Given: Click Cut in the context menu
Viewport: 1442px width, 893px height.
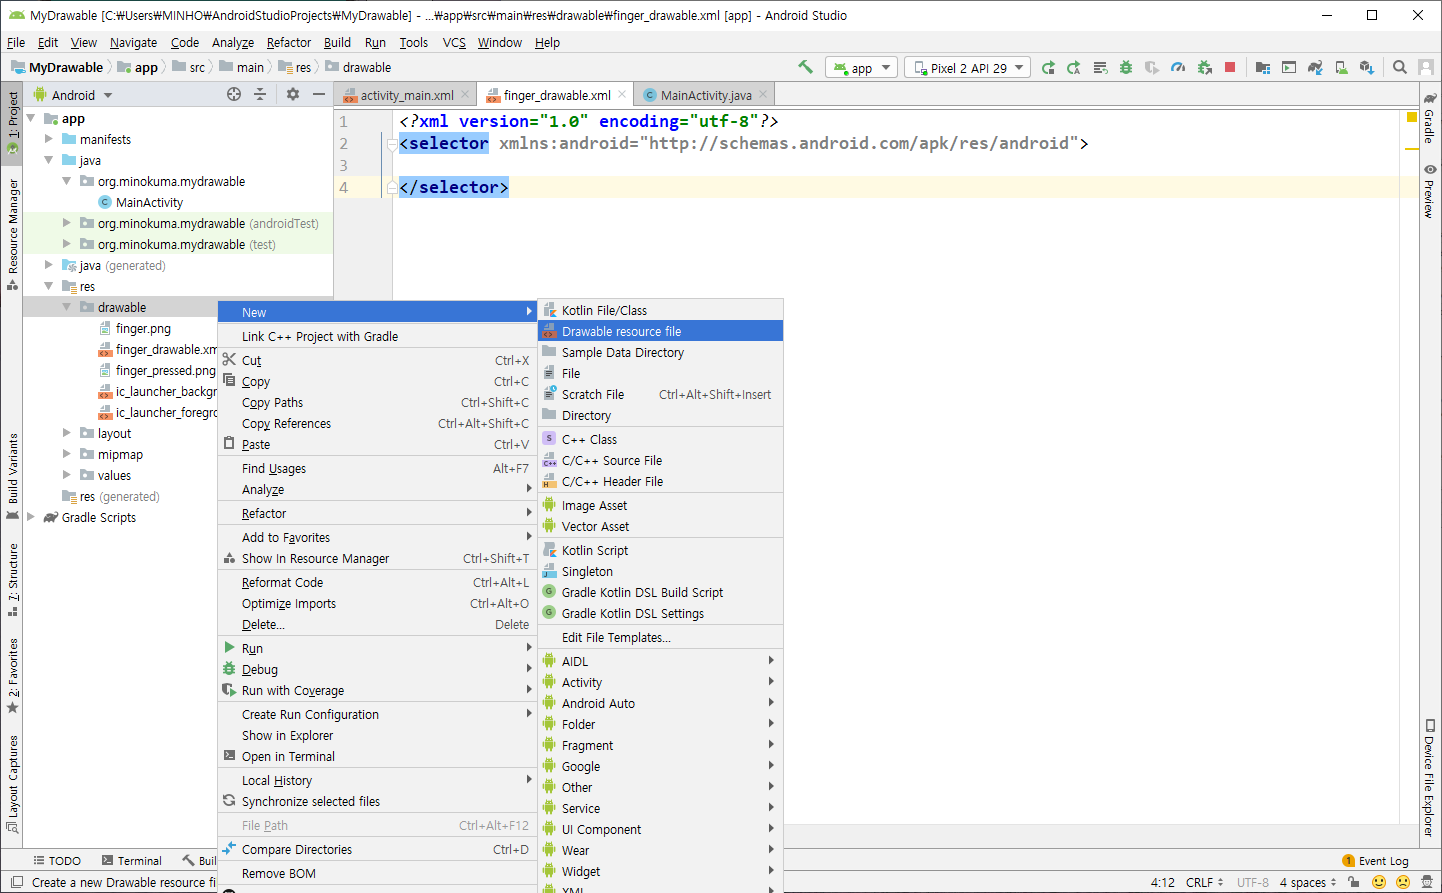Looking at the screenshot, I should point(377,360).
